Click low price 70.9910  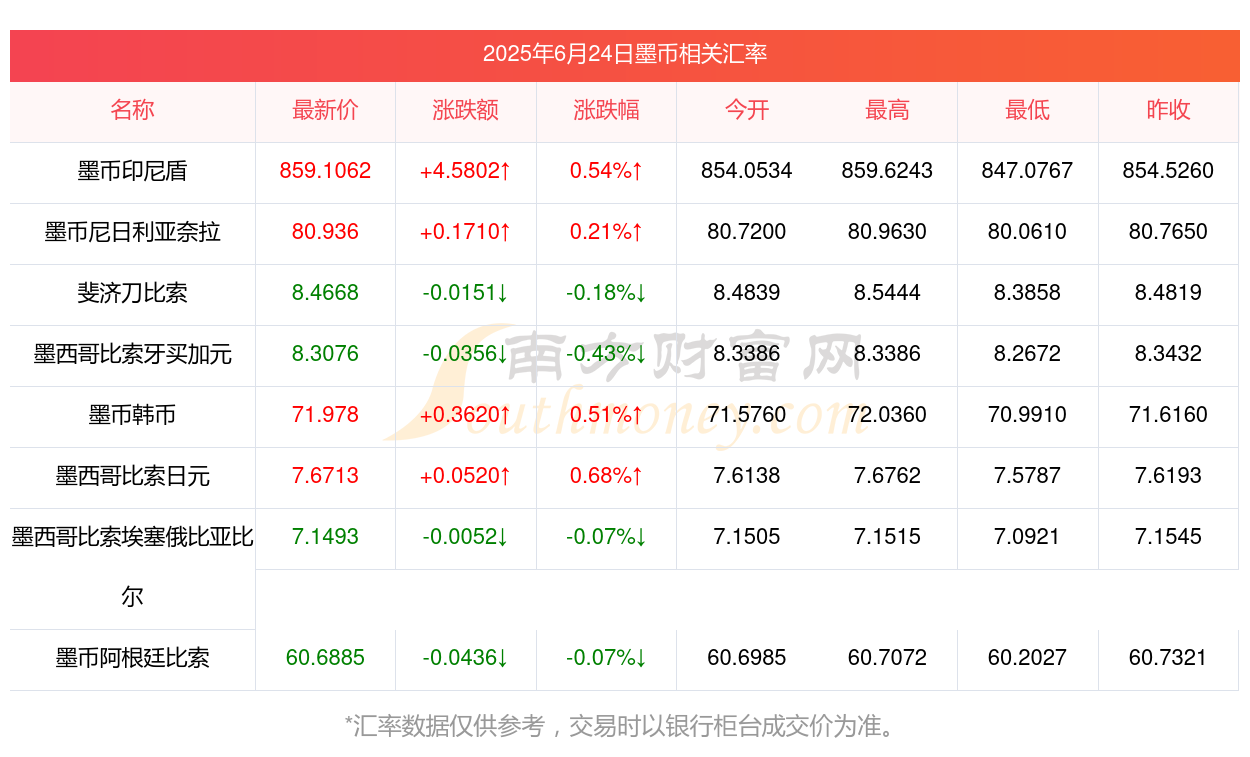pyautogui.click(x=1027, y=415)
